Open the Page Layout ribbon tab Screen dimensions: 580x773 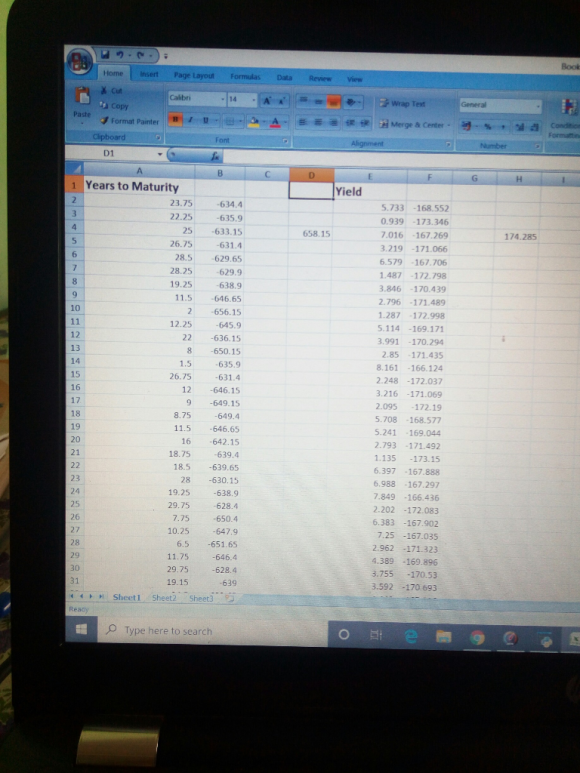click(x=194, y=75)
